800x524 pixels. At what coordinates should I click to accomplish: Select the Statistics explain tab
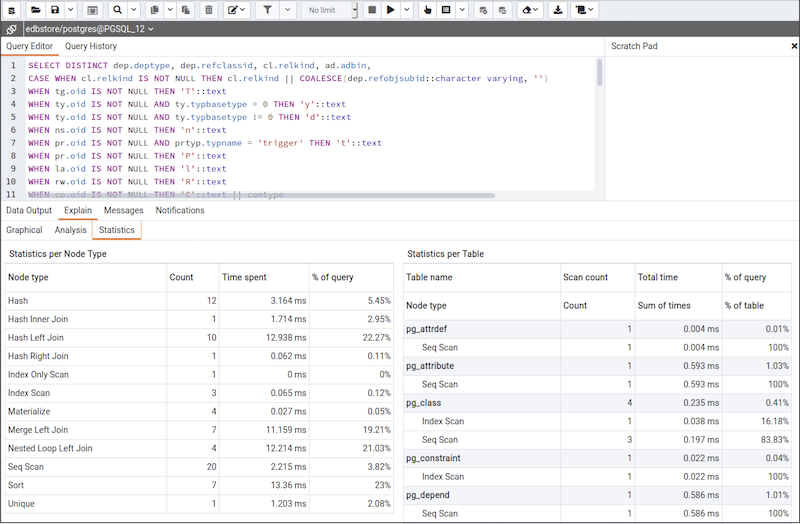117,230
